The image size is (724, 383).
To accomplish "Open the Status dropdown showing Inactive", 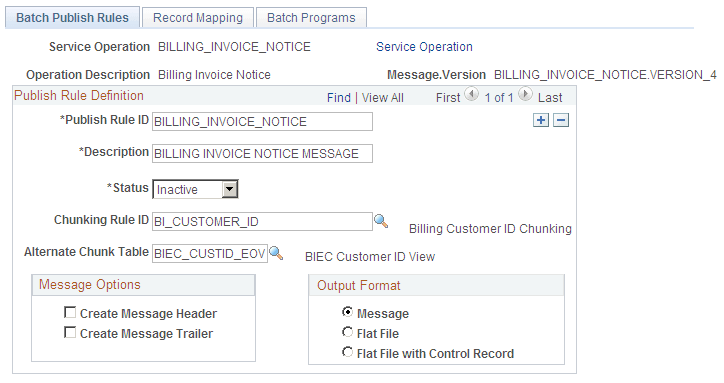I will point(195,189).
